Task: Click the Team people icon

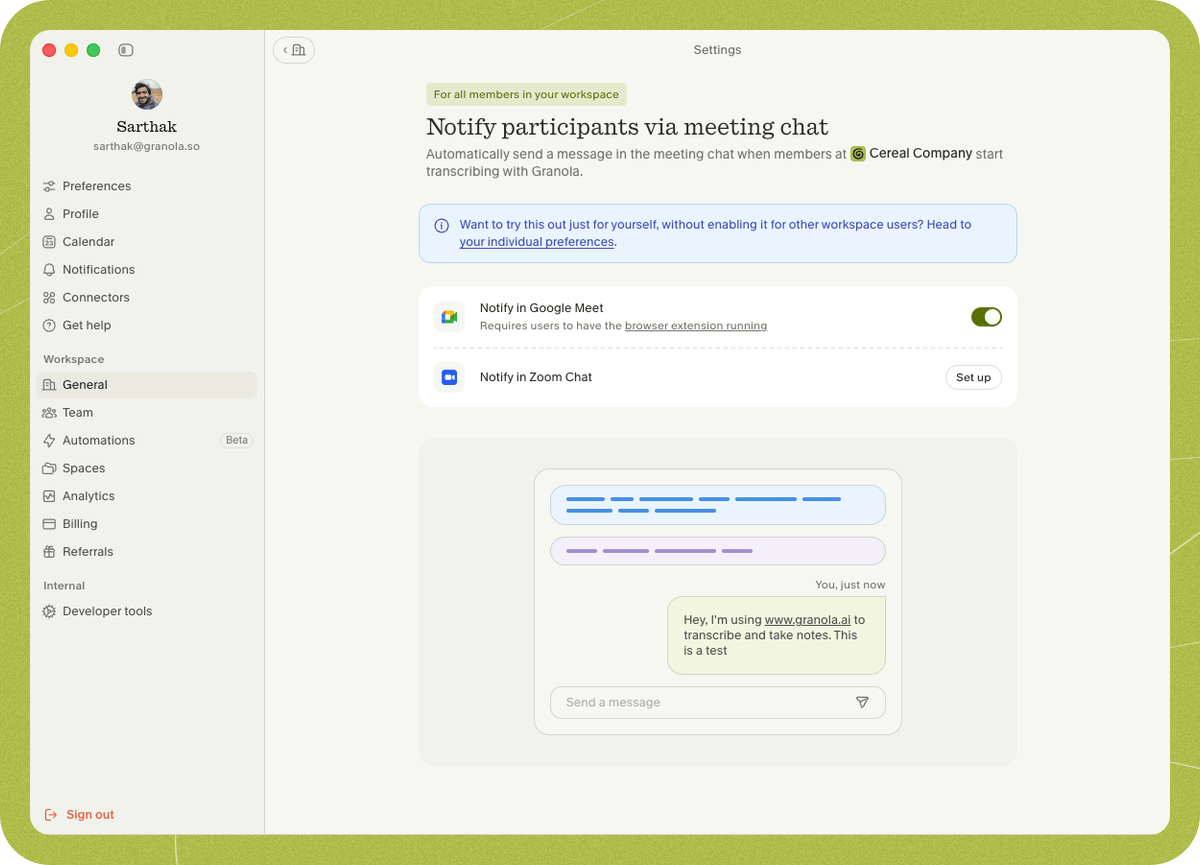Action: [x=49, y=413]
